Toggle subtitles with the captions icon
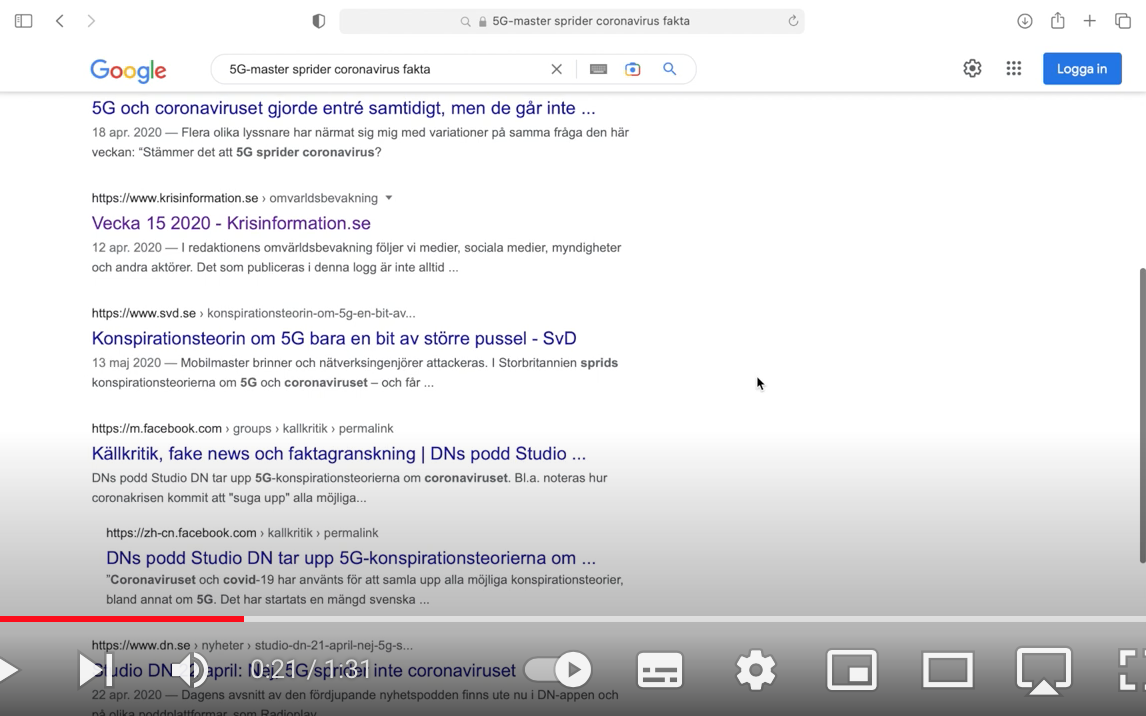 click(660, 670)
